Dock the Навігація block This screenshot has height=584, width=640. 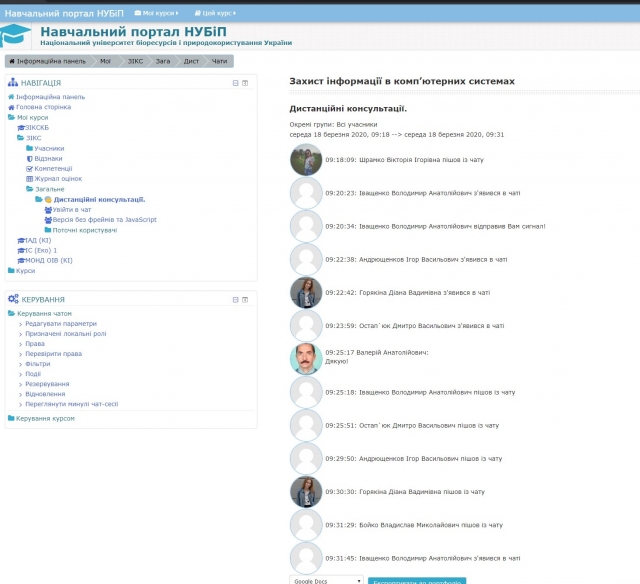coord(245,83)
